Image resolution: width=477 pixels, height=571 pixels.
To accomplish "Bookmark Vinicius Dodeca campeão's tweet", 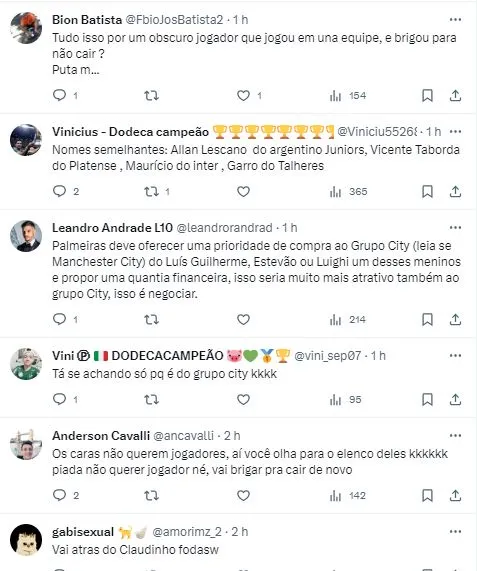I will tap(427, 191).
